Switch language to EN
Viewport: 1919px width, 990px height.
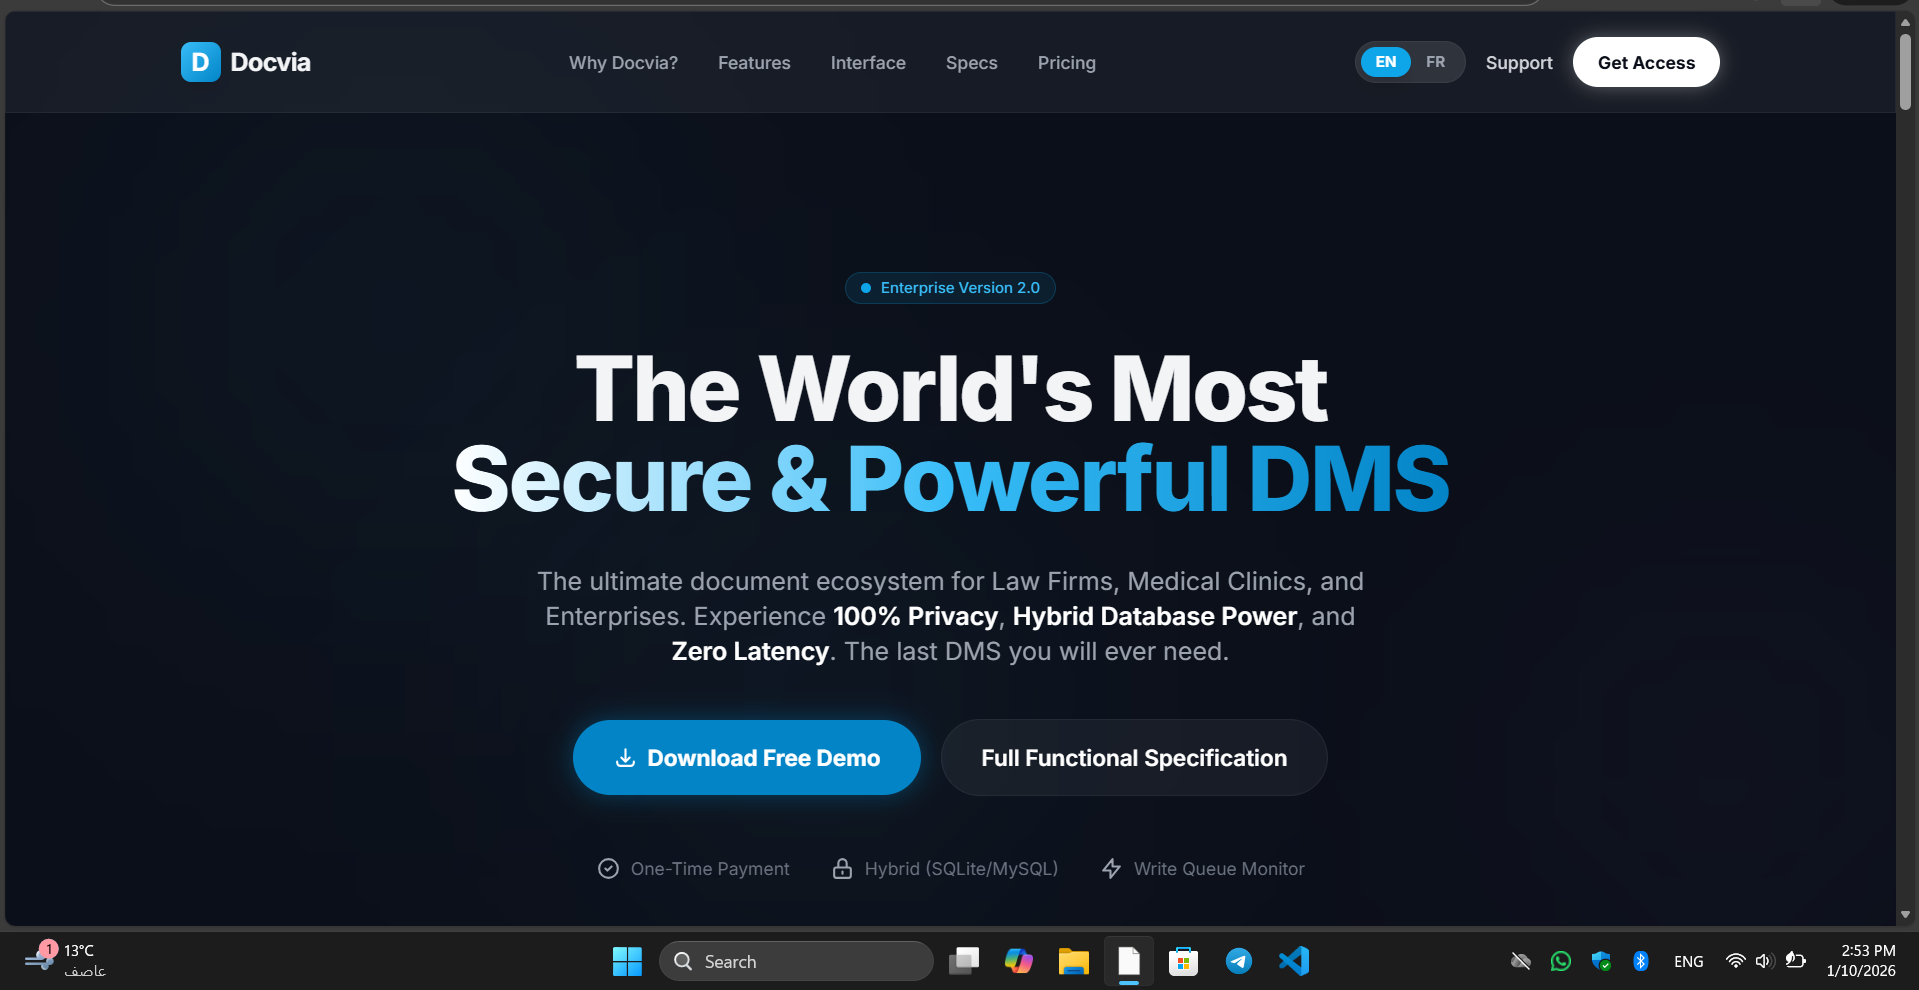click(x=1385, y=62)
